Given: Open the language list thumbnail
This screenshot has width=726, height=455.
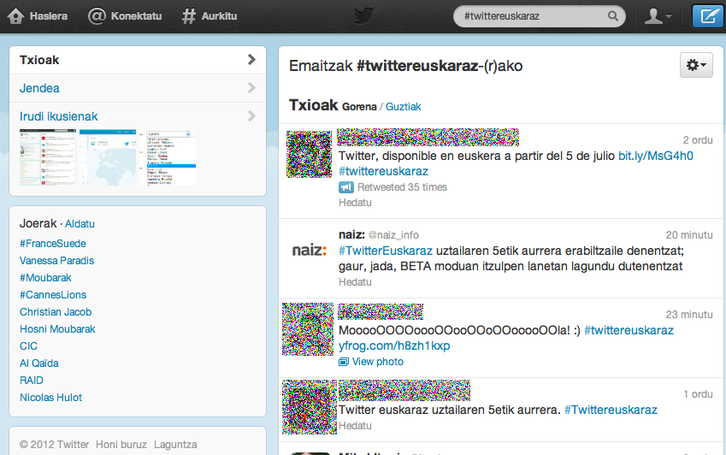Looking at the screenshot, I should pyautogui.click(x=168, y=157).
